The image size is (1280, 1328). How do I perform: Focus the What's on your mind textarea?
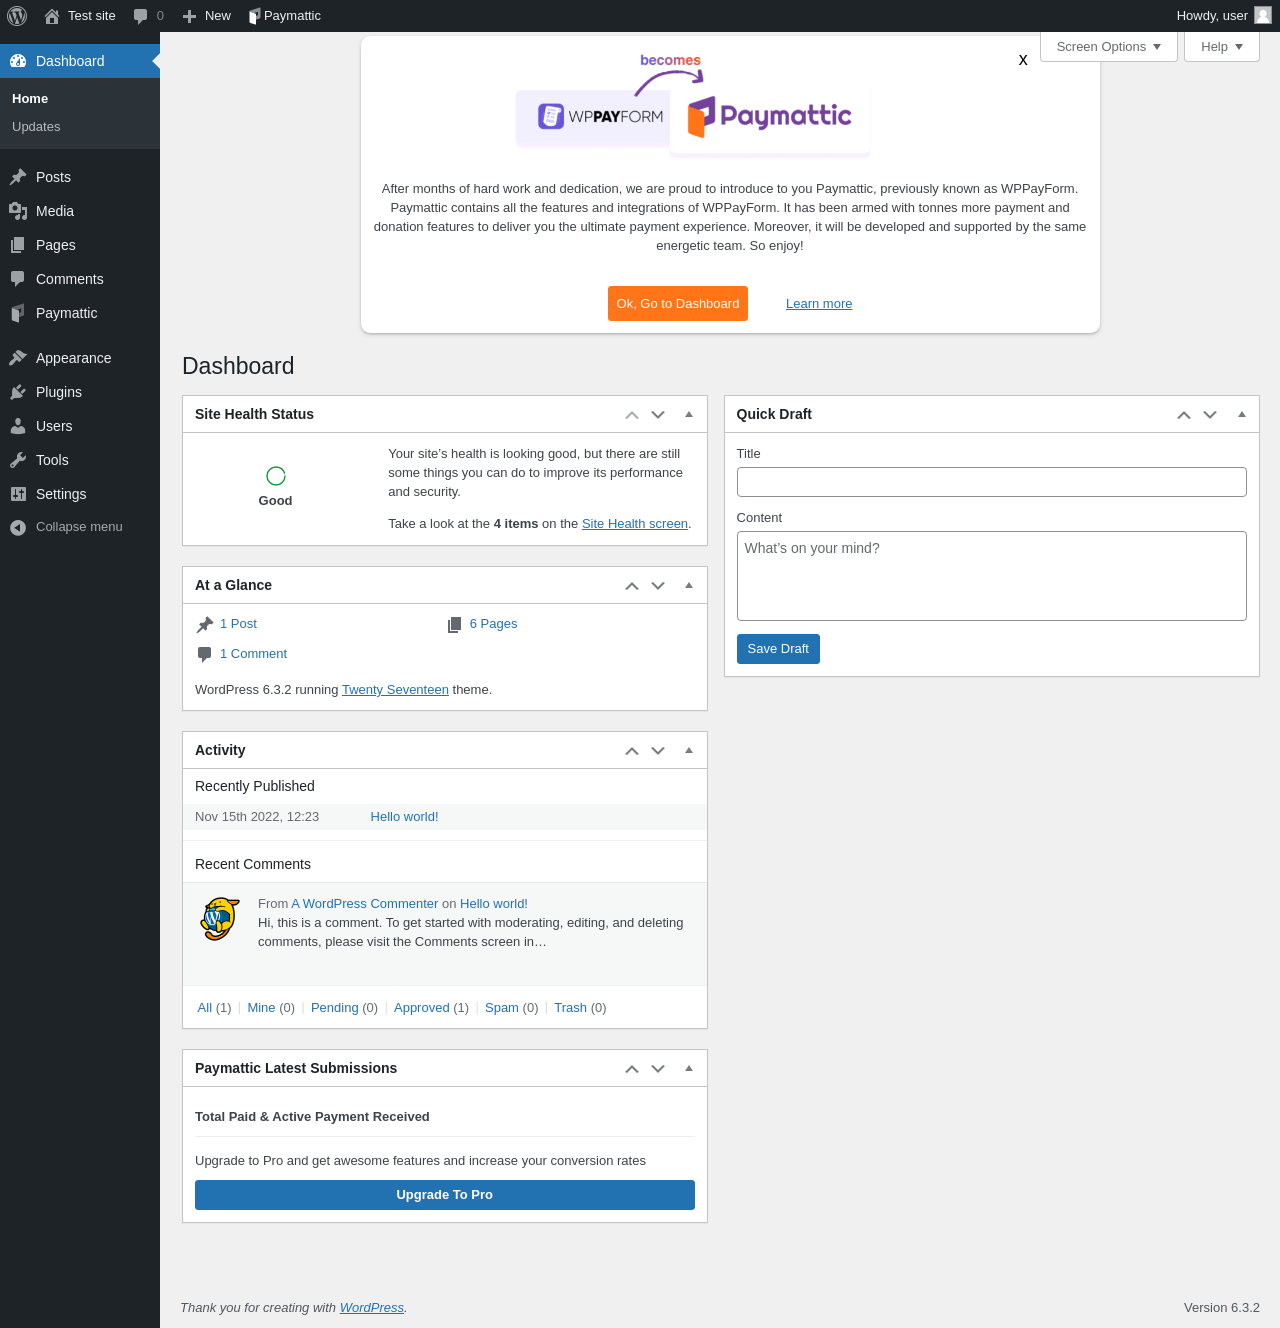pyautogui.click(x=992, y=576)
